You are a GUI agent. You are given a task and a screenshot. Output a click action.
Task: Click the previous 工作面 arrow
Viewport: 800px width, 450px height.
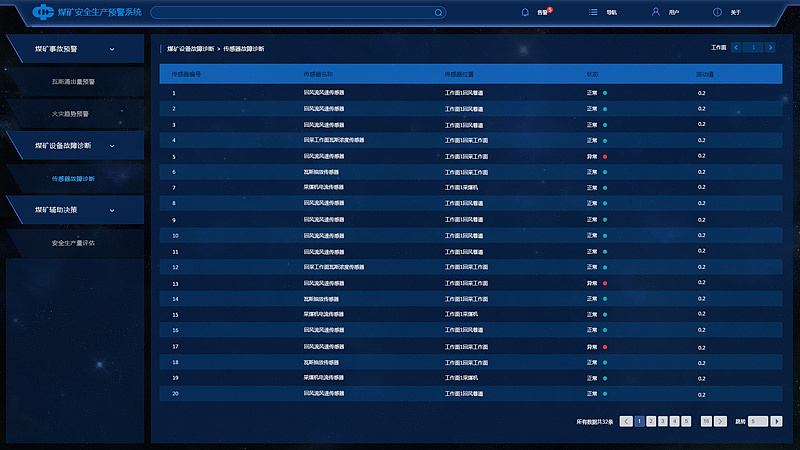click(736, 47)
